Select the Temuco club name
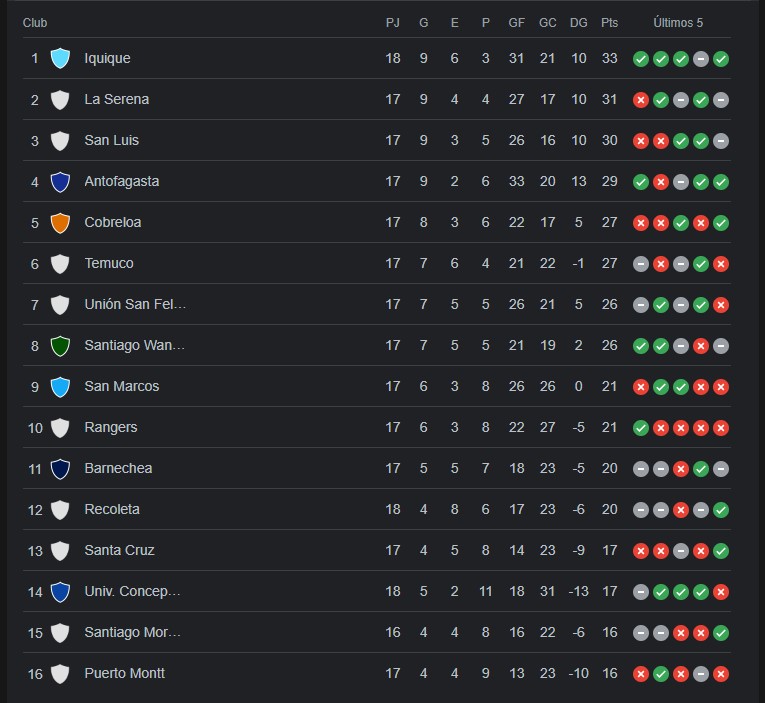The height and width of the screenshot is (703, 765). point(109,263)
